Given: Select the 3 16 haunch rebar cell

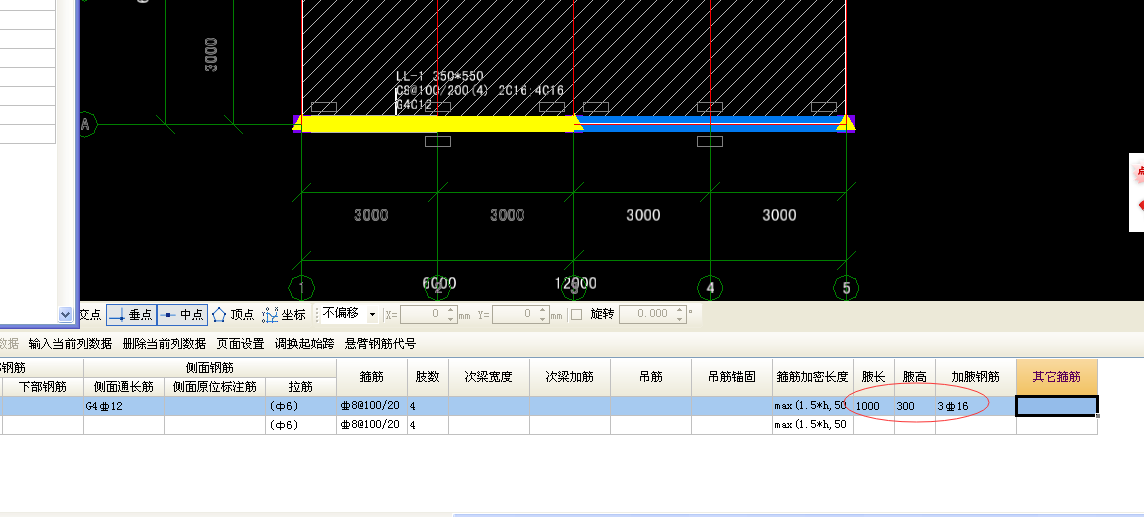Looking at the screenshot, I should tap(975, 406).
